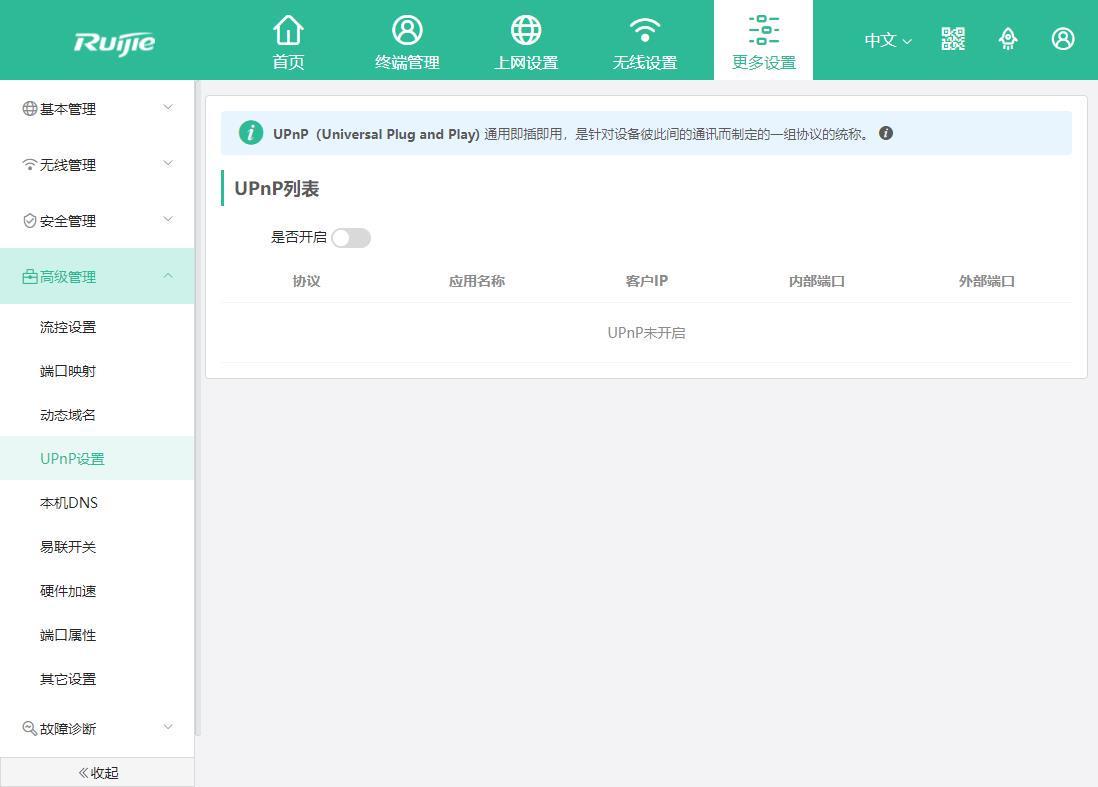Select 硬件加速 in sidebar
1098x787 pixels.
click(97, 591)
